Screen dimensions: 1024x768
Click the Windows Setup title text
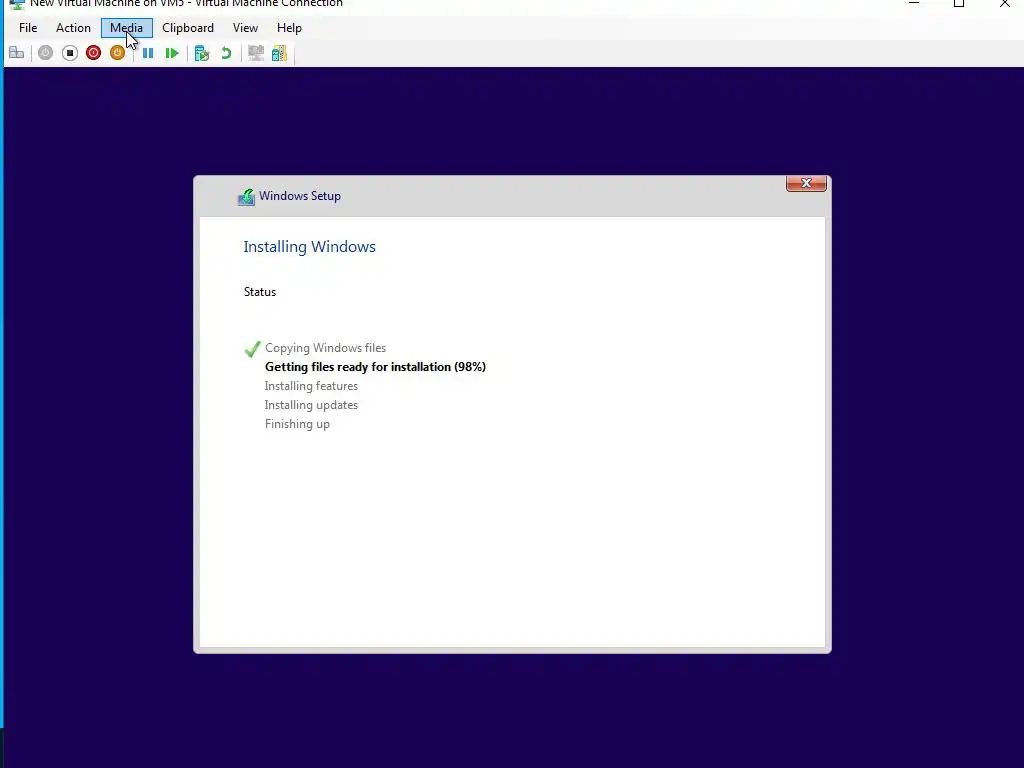point(300,196)
